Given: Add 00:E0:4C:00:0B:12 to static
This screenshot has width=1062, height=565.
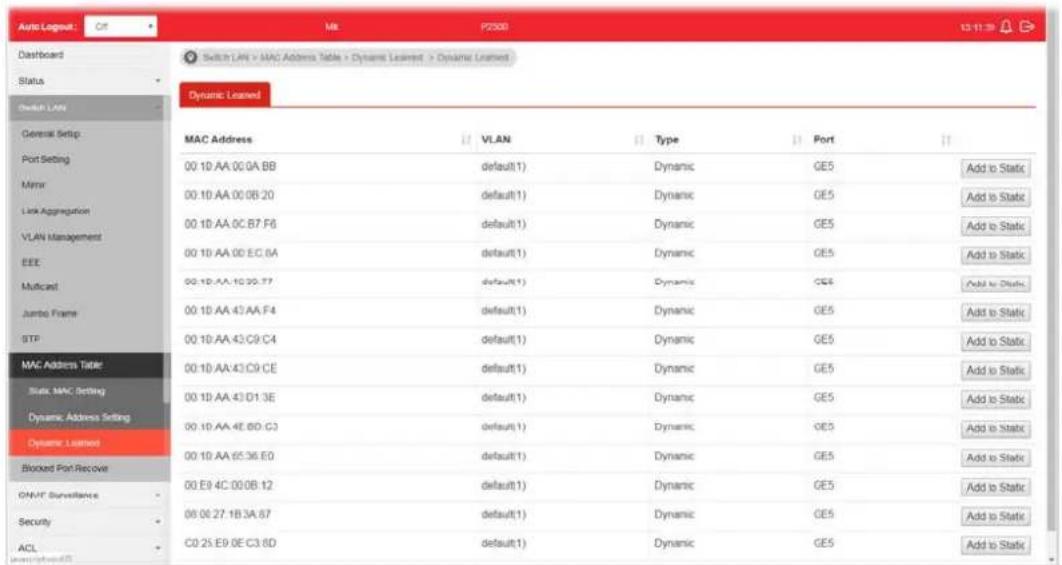Looking at the screenshot, I should click(x=995, y=487).
